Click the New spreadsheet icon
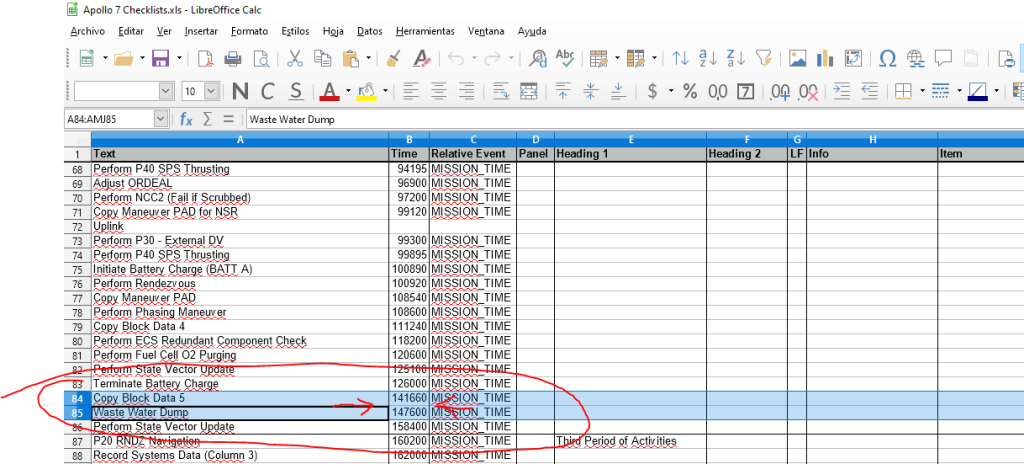This screenshot has height=464, width=1024. 87,59
